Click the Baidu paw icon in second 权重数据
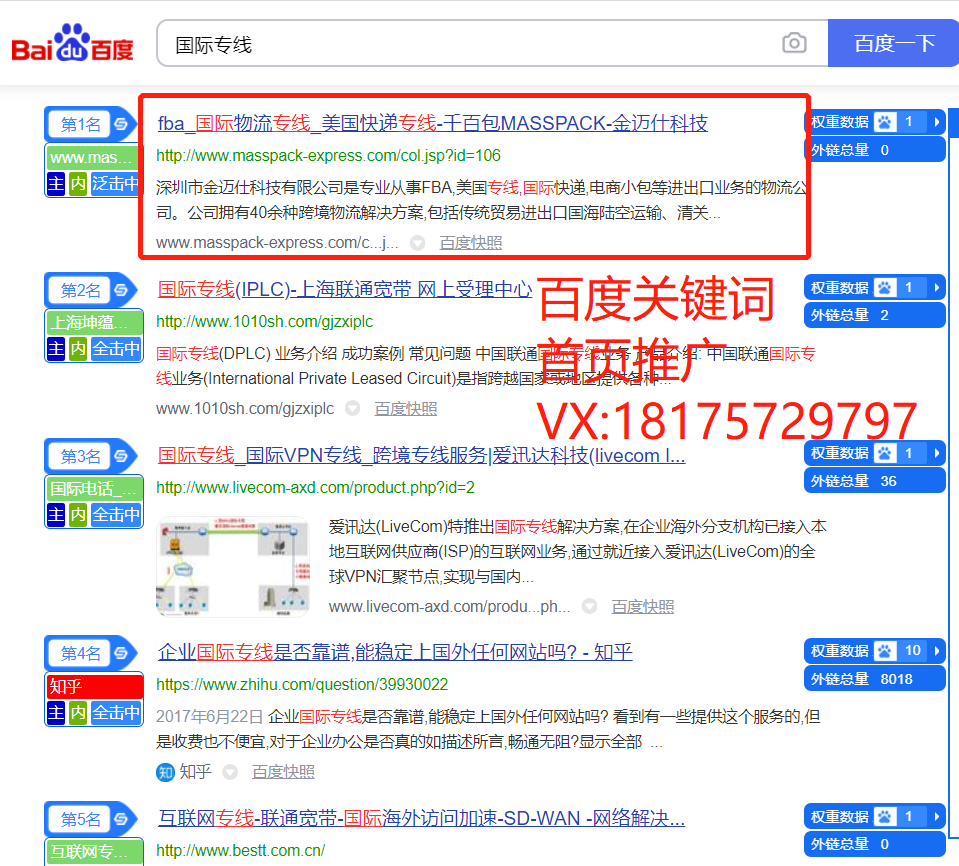Viewport: 959px width, 866px height. (x=884, y=287)
